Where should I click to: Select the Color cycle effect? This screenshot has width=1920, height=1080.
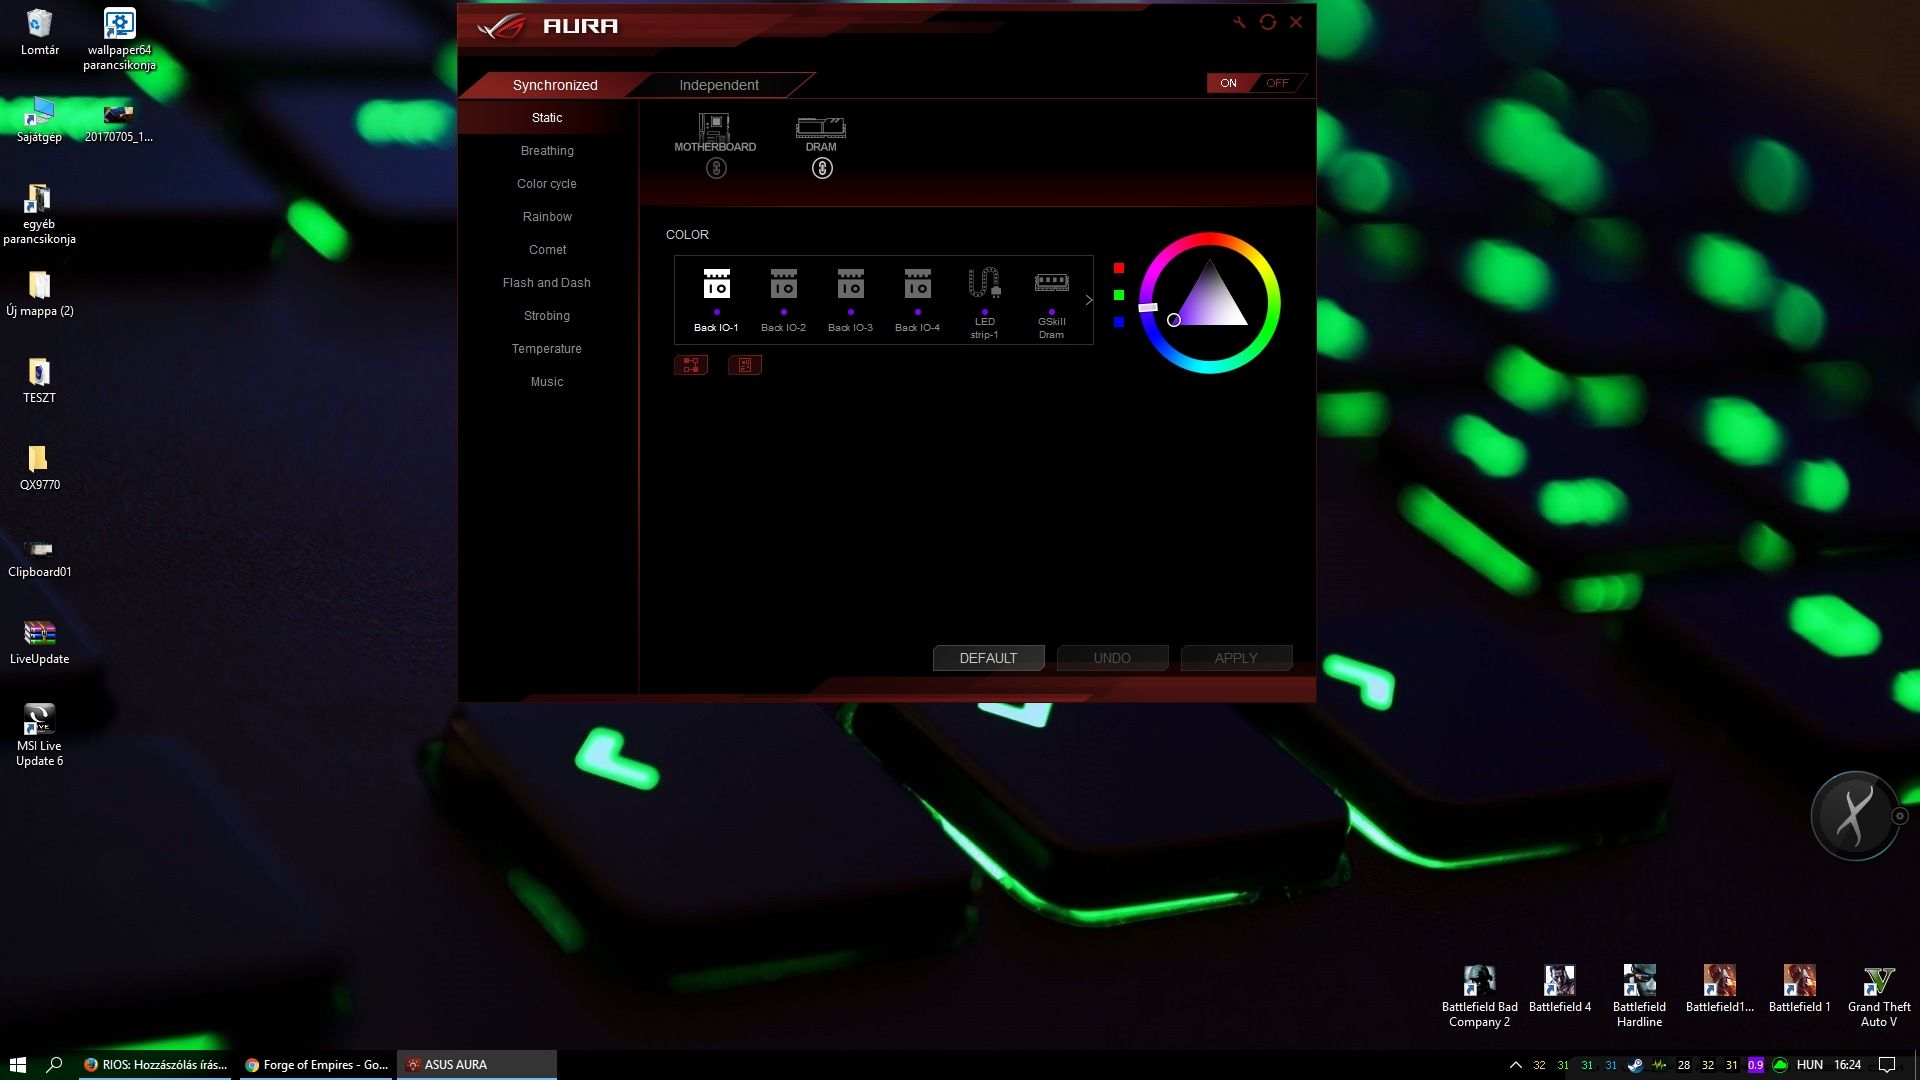(x=547, y=184)
